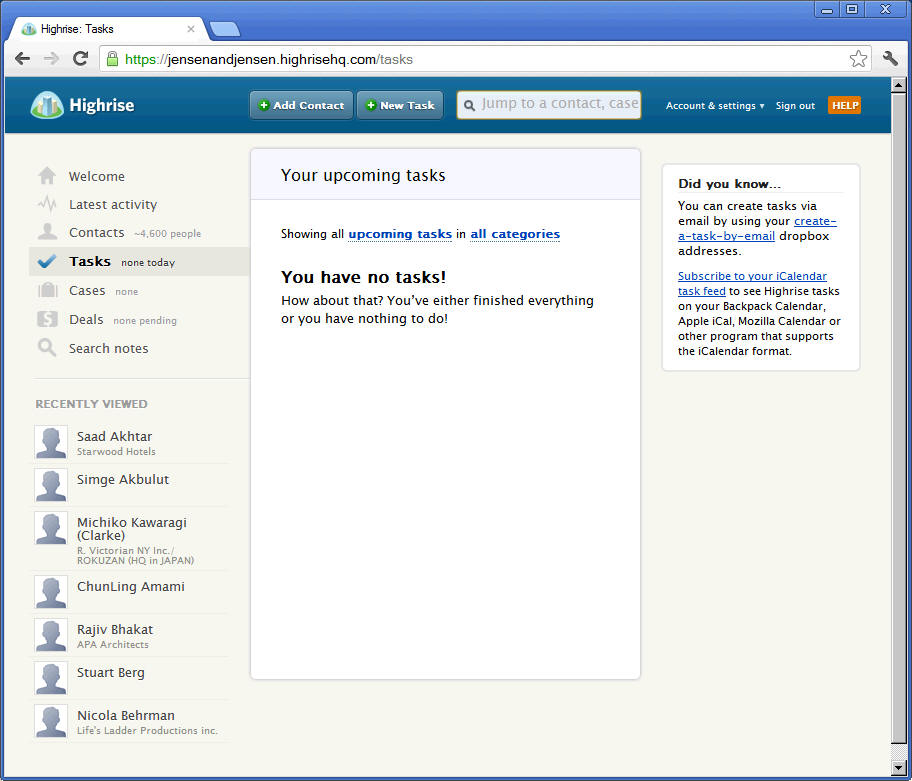Screen dimensions: 912x781
Task: Click the browser forward arrow
Action: pyautogui.click(x=51, y=59)
